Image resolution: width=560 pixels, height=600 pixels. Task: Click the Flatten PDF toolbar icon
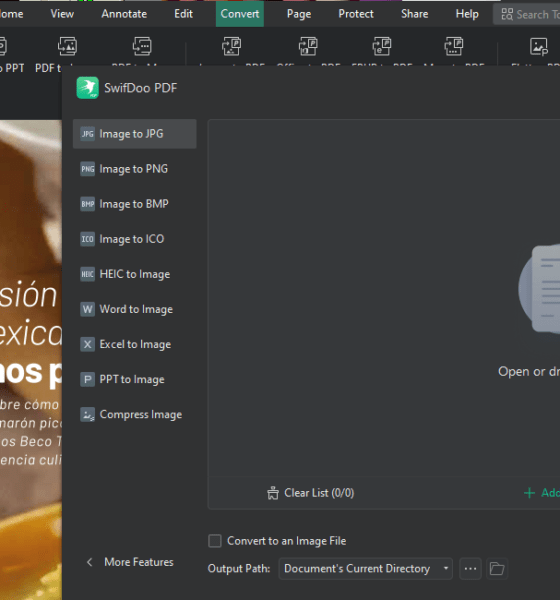(x=539, y=46)
